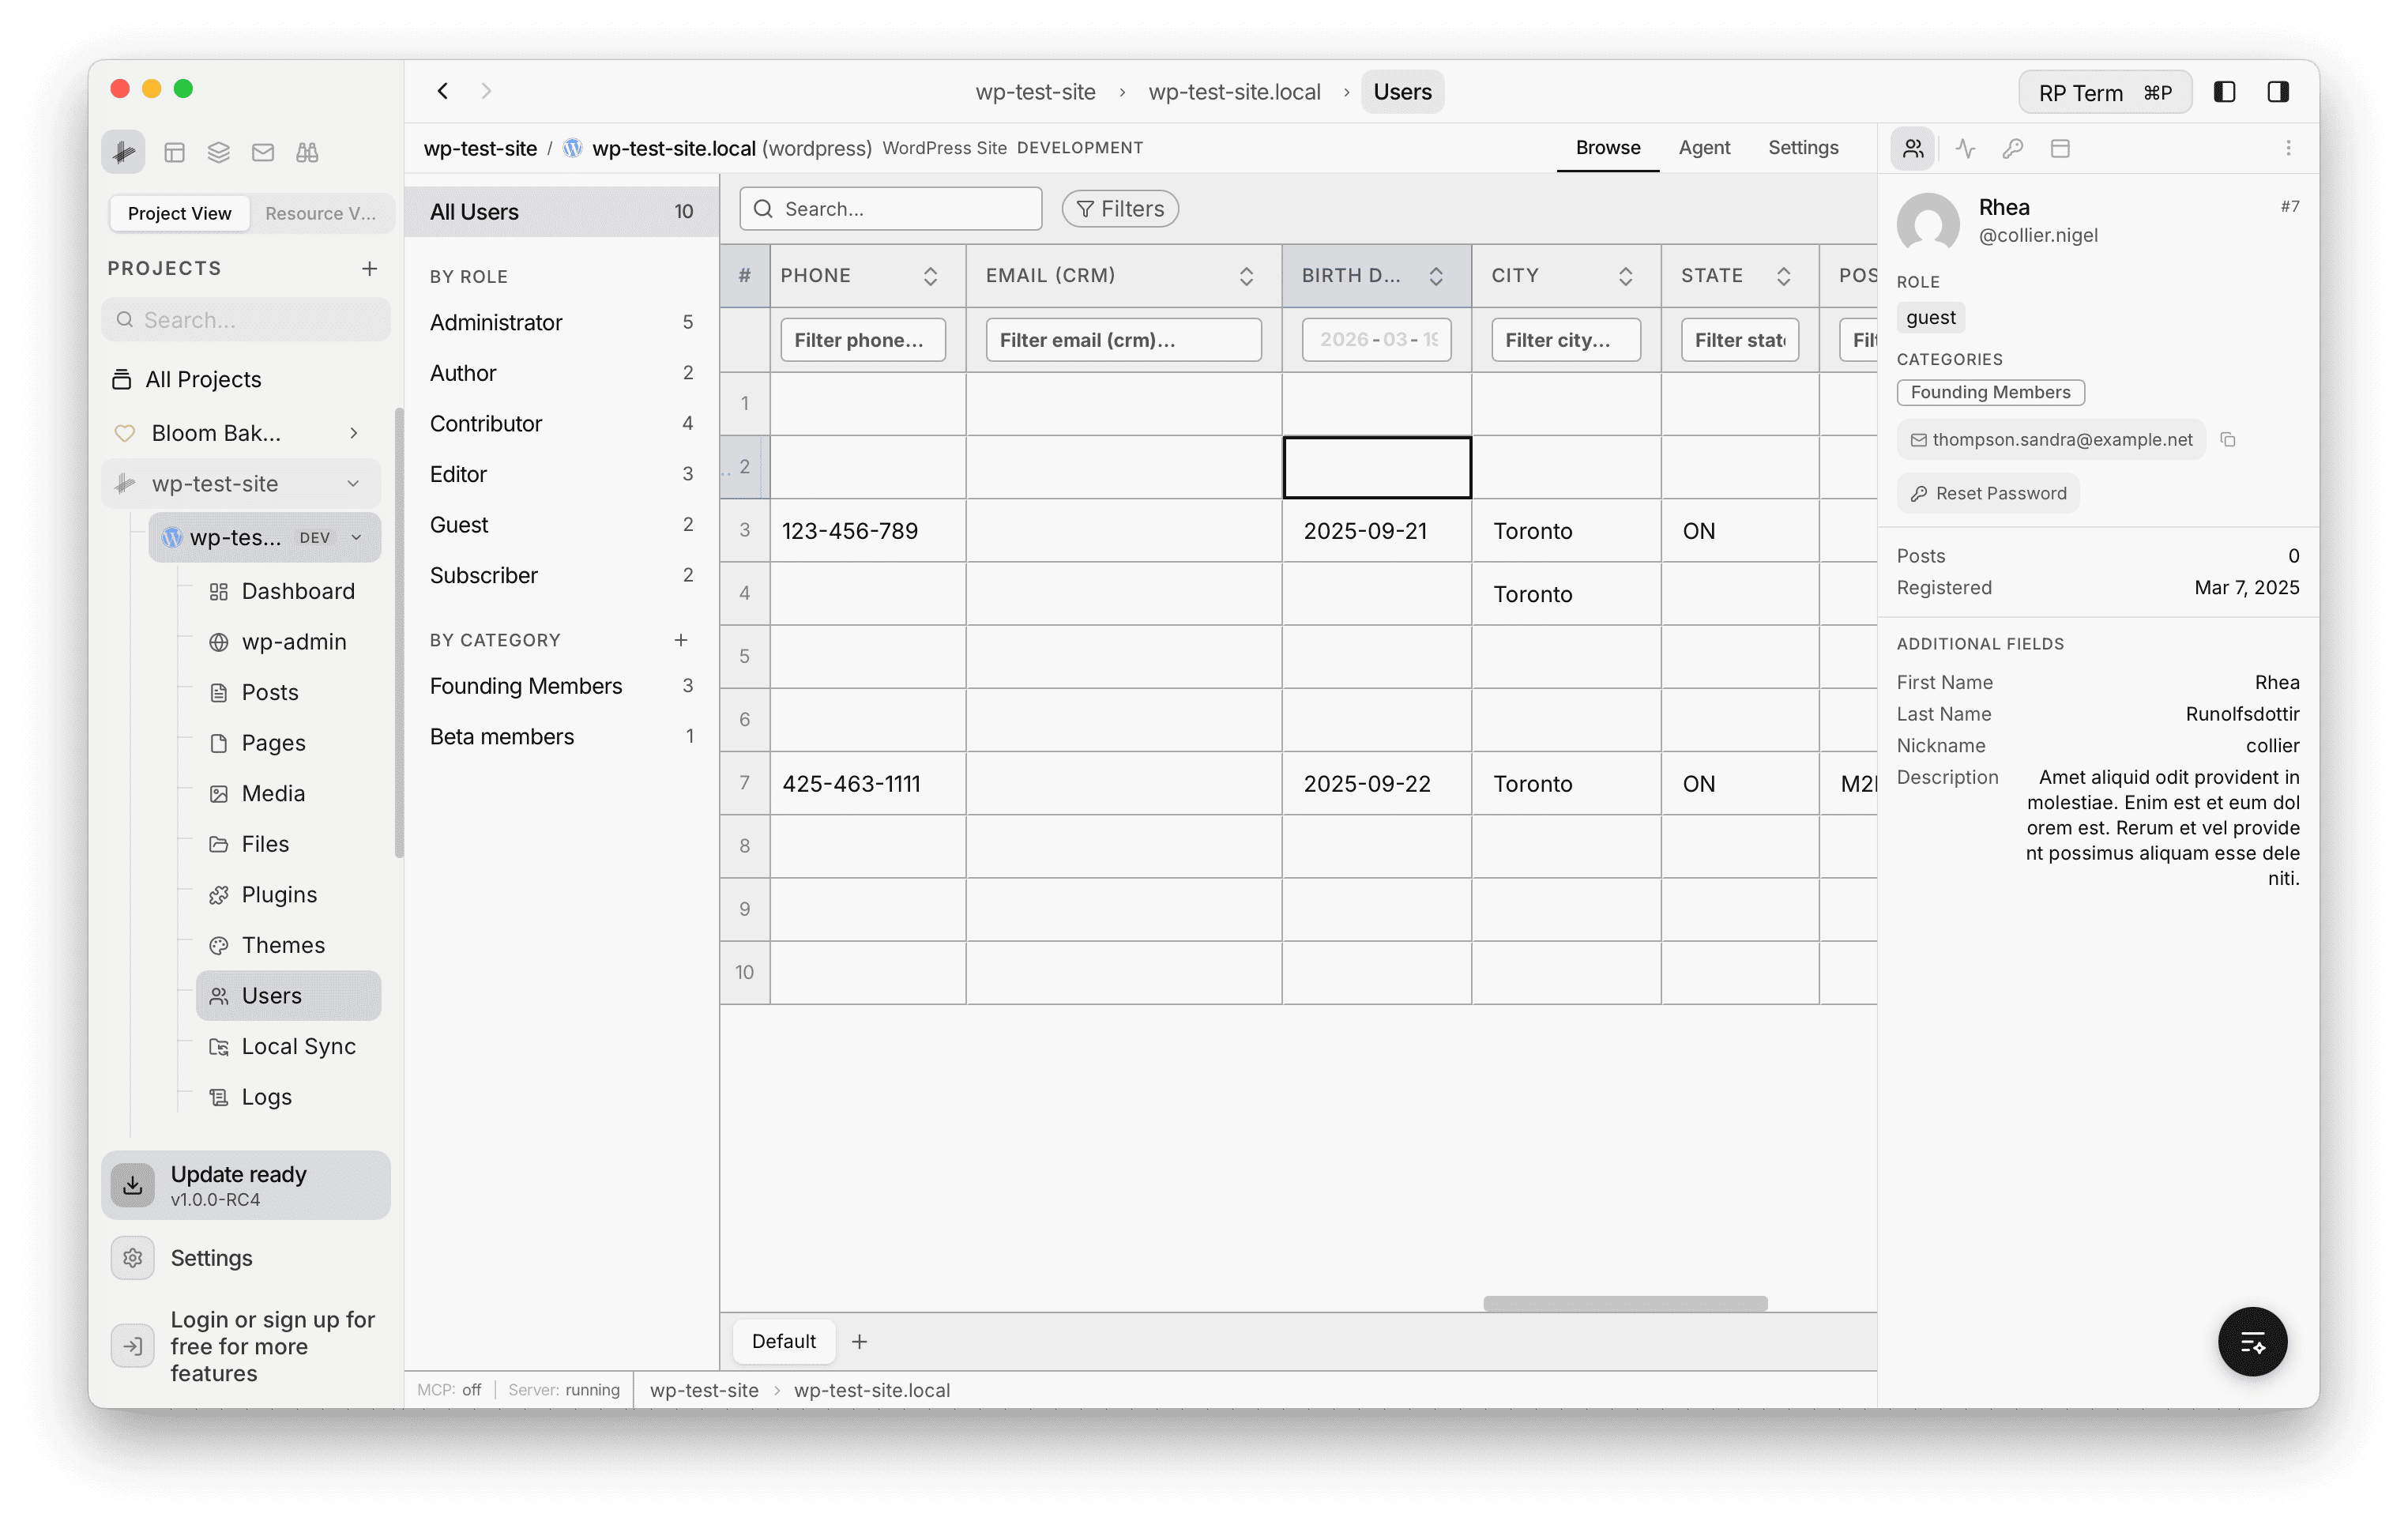Screen dimensions: 2408x1525
Task: Open the Settings tab of the site
Action: point(1803,147)
